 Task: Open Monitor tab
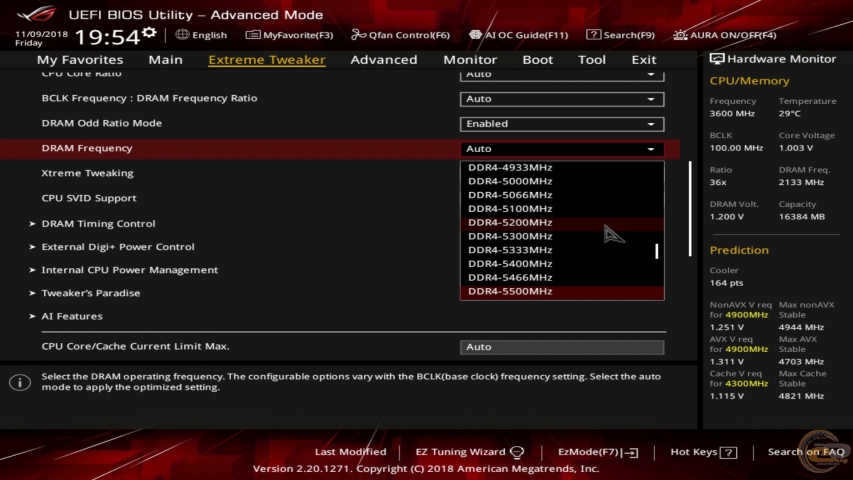pos(470,59)
